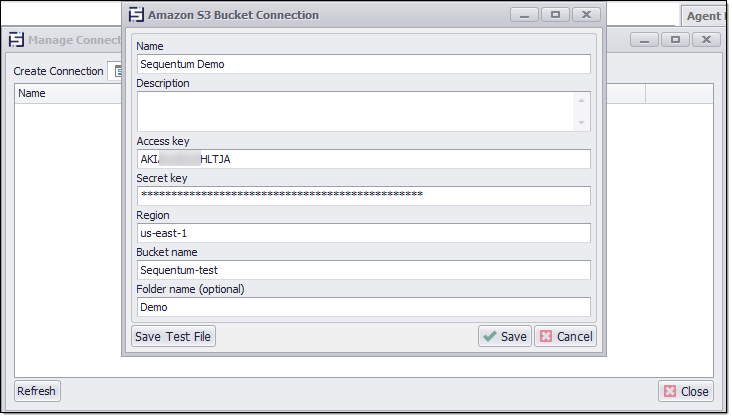Maximize the S3 Bucket Connection dialog
This screenshot has height=418, width=732.
(554, 15)
